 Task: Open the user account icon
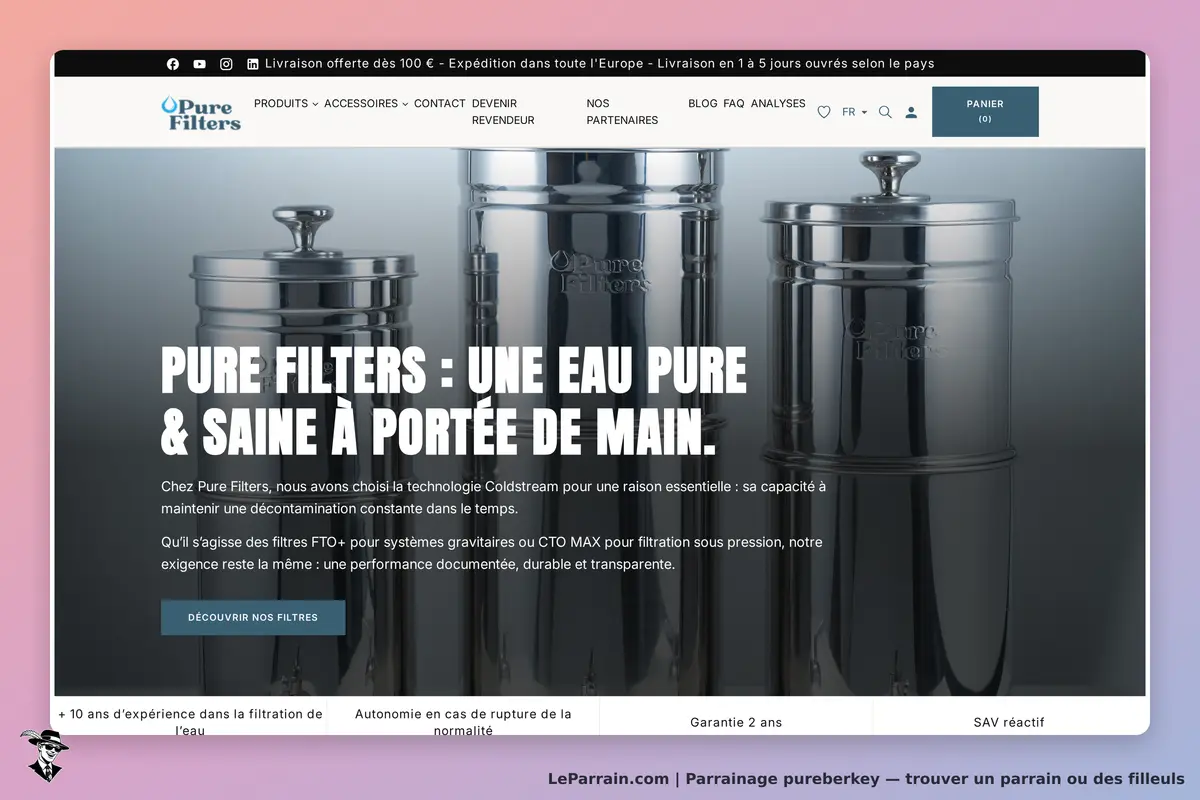click(911, 112)
